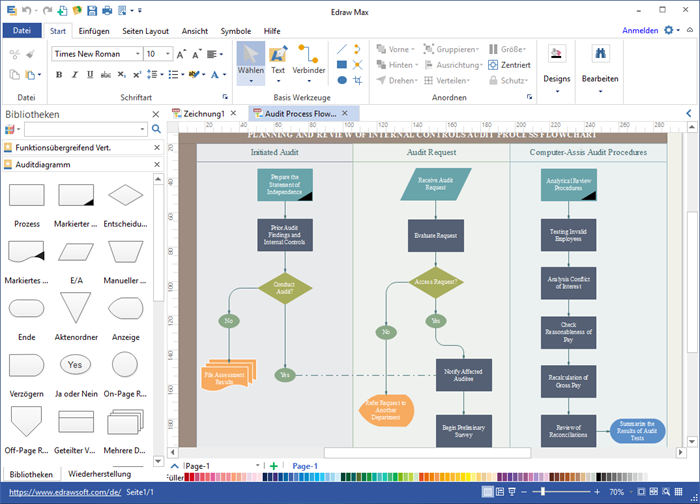Apply subscript formatting
This screenshot has width=700, height=504.
[121, 75]
